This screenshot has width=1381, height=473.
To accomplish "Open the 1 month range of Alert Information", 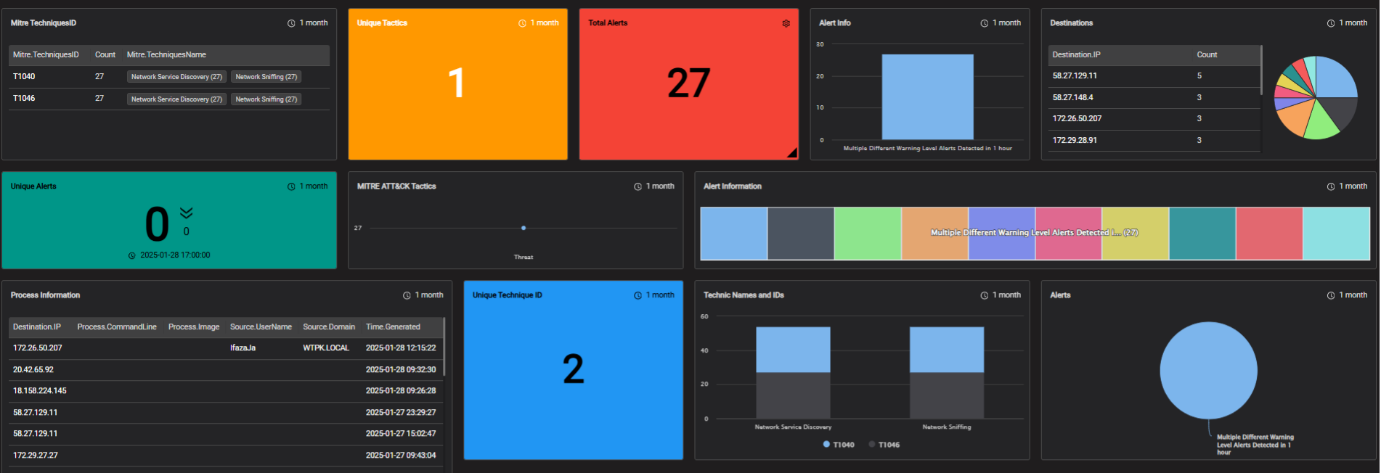I will click(x=1351, y=186).
